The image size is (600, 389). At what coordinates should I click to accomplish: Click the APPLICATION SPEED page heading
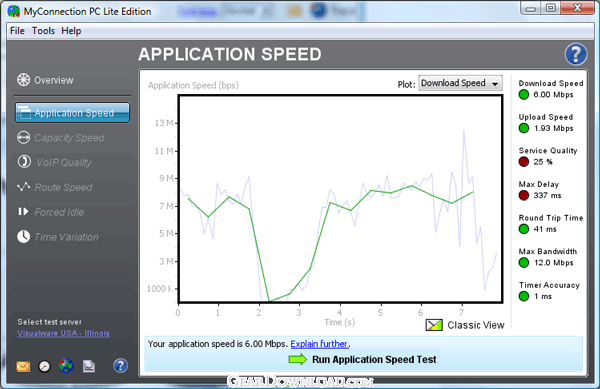click(230, 54)
